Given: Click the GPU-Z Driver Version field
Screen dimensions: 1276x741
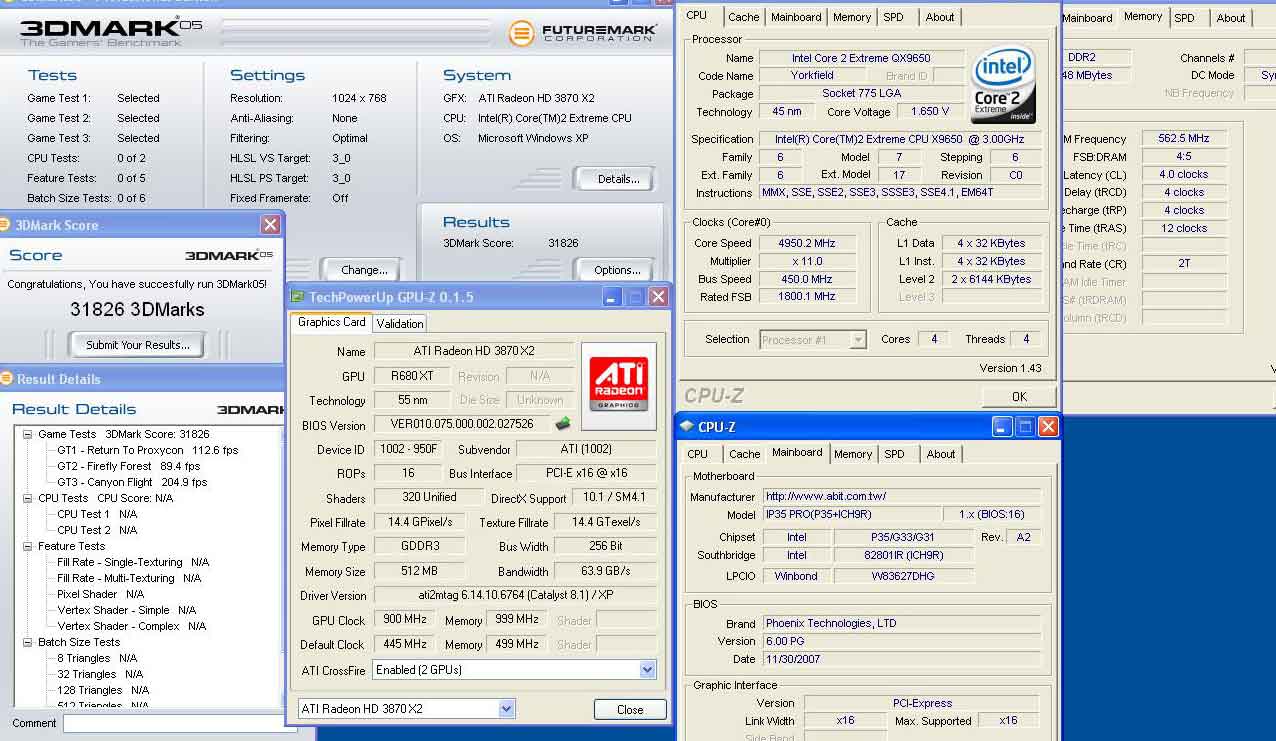Looking at the screenshot, I should pos(515,596).
